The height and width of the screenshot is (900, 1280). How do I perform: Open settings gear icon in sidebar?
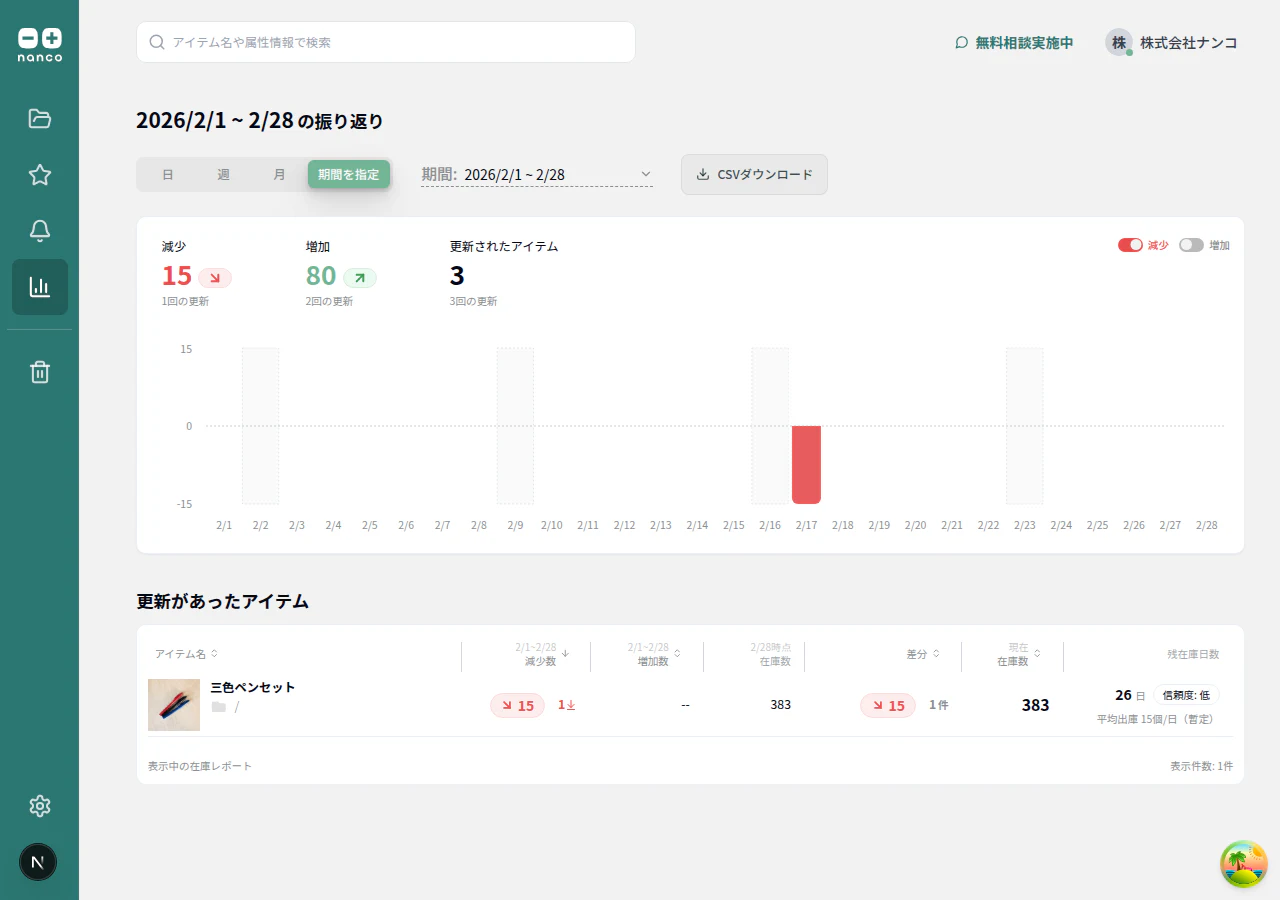pos(40,806)
